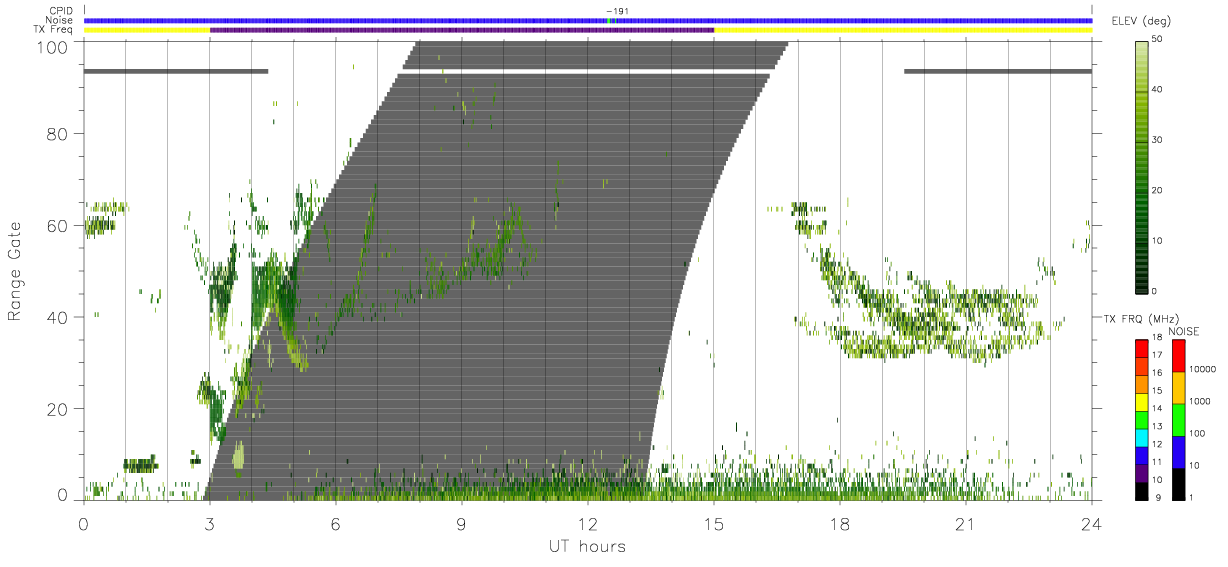Click the -191 CPID value marker
The image size is (1228, 567).
tap(617, 11)
